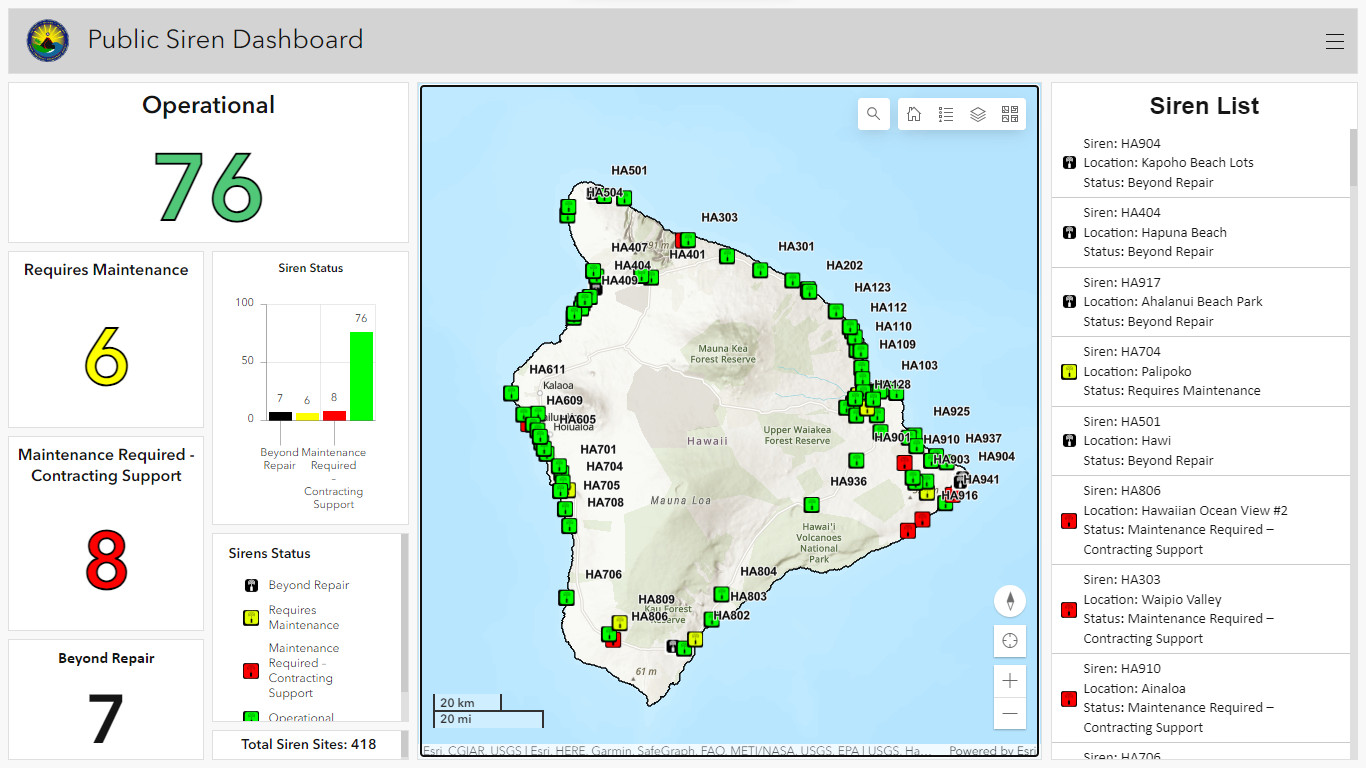Click the green Operational bar in chart
This screenshot has width=1366, height=768.
pos(361,376)
